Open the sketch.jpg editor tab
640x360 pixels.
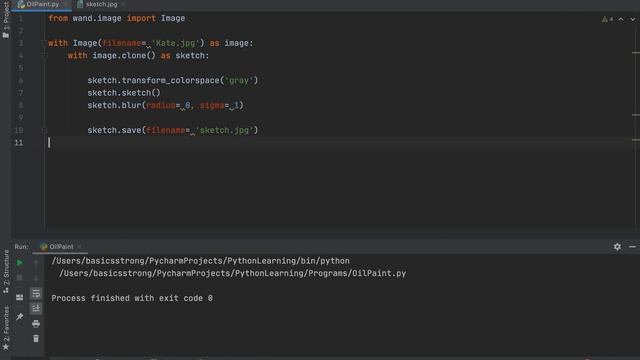pos(101,4)
